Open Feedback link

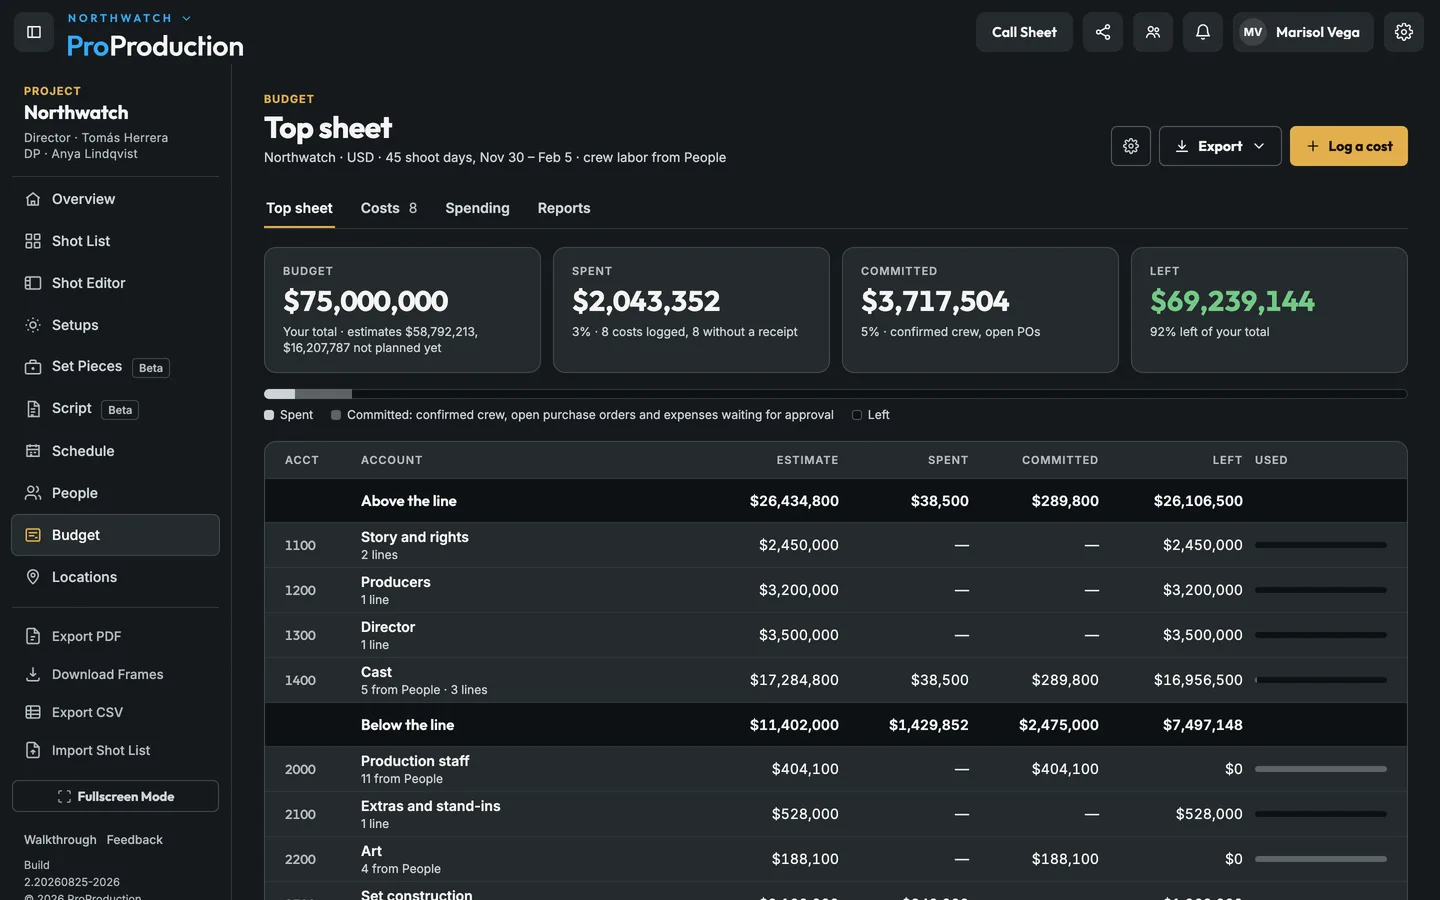click(x=135, y=840)
